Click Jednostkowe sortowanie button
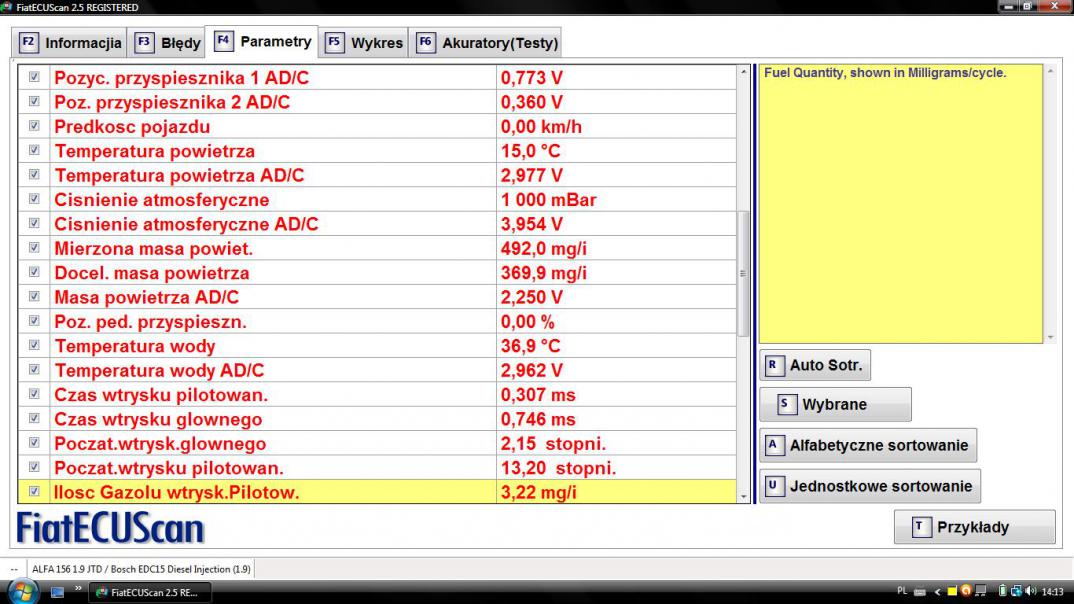 [x=870, y=486]
